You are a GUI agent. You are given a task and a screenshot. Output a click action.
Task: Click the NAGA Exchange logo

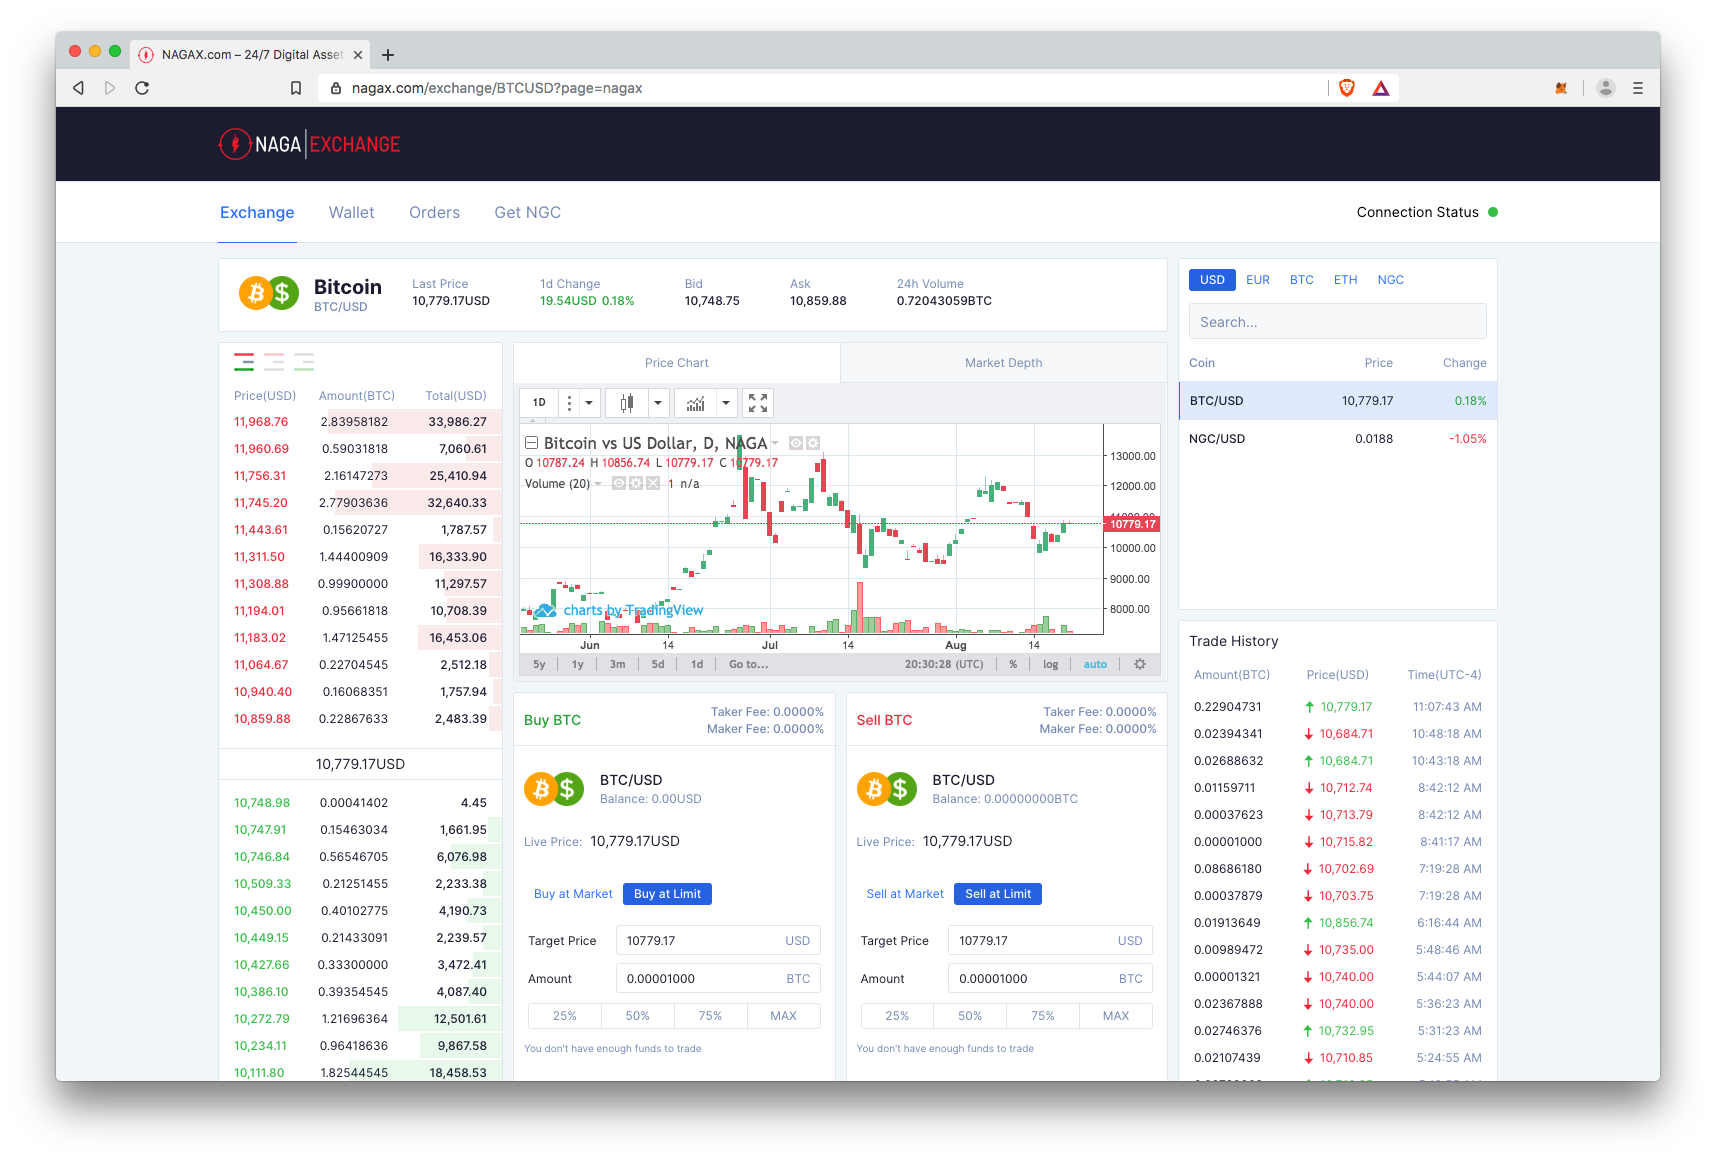tap(309, 144)
